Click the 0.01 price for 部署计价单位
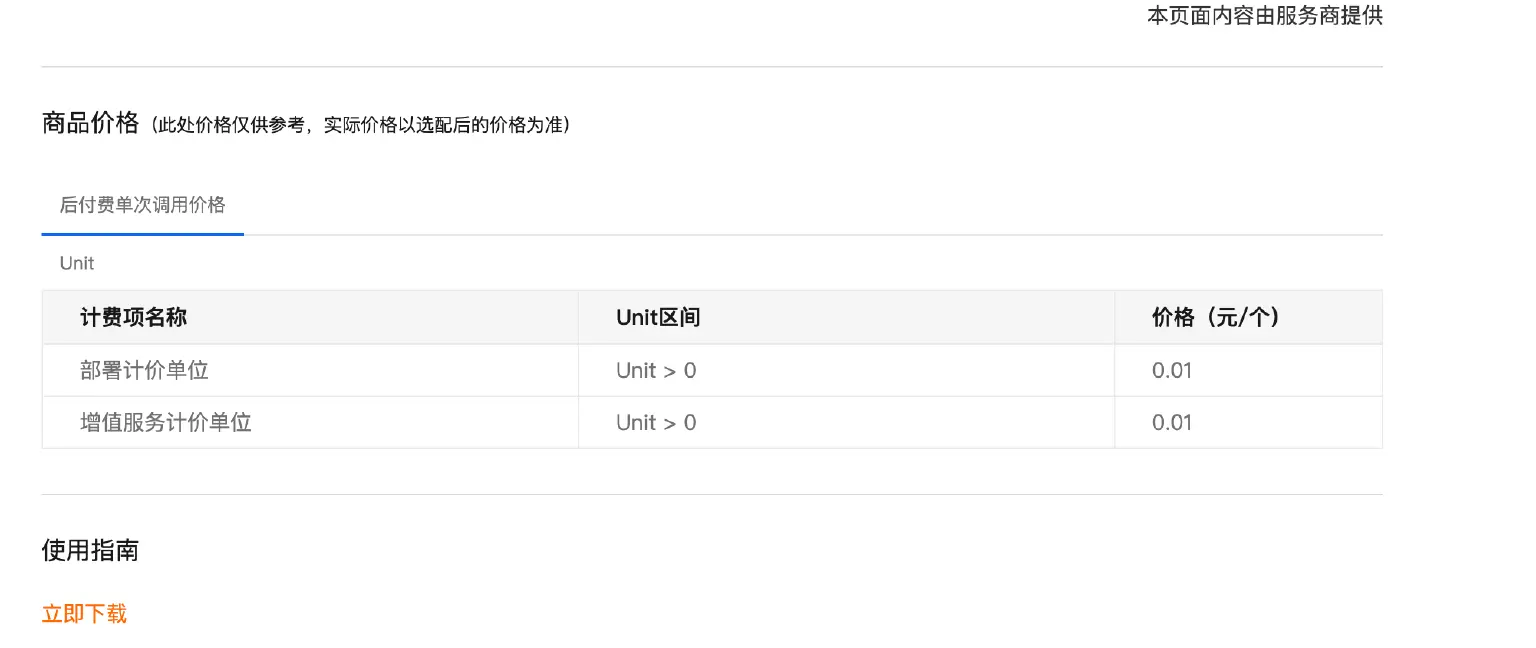Viewport: 1536px width, 648px height. [1172, 370]
